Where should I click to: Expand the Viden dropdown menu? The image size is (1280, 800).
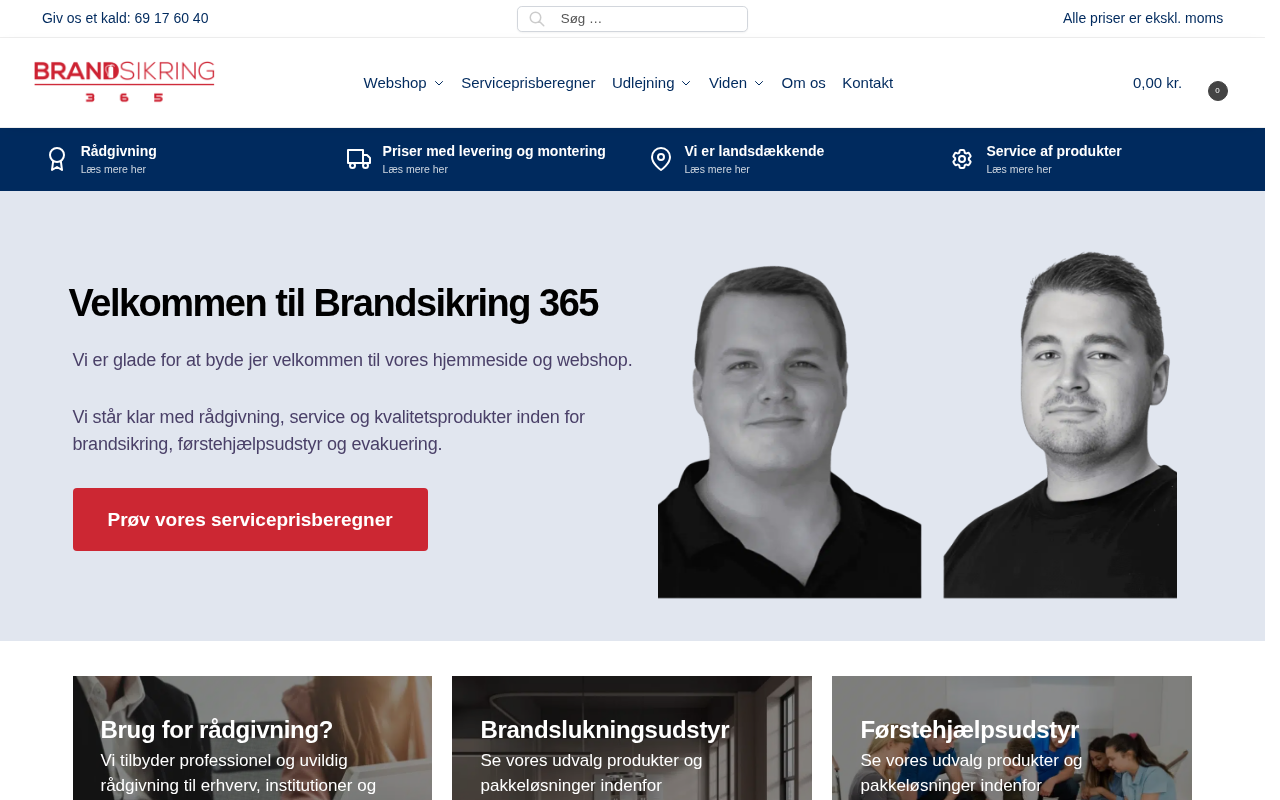737,83
